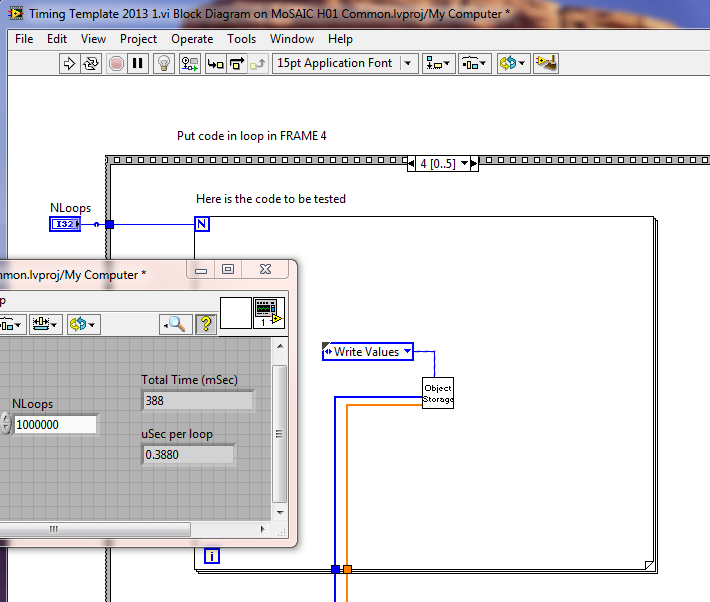Click the Clean Up Diagram button
The height and width of the screenshot is (602, 710).
[546, 63]
